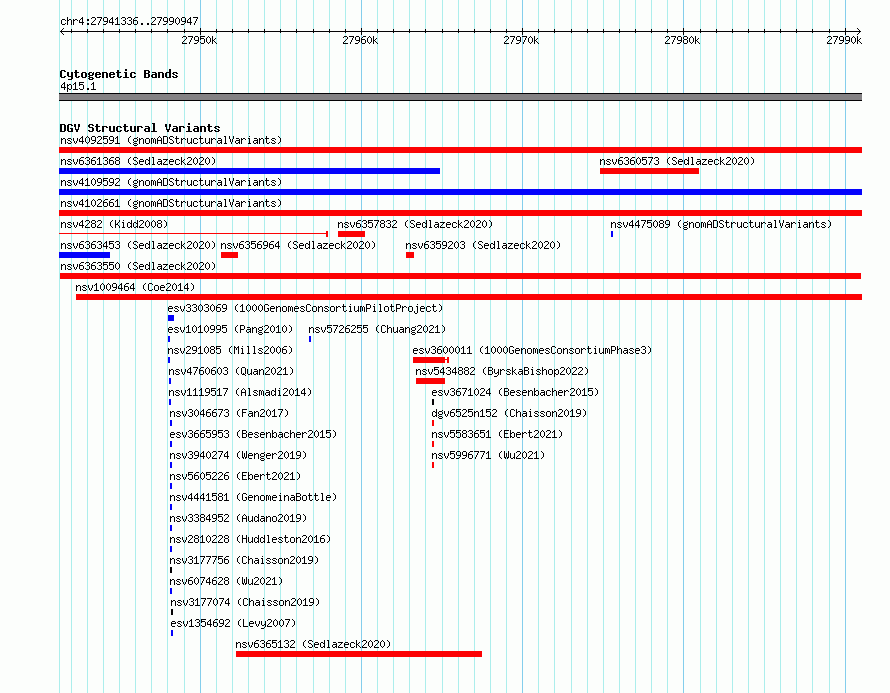Click esv1354692 (Levy2007) label
The height and width of the screenshot is (693, 890).
[233, 623]
